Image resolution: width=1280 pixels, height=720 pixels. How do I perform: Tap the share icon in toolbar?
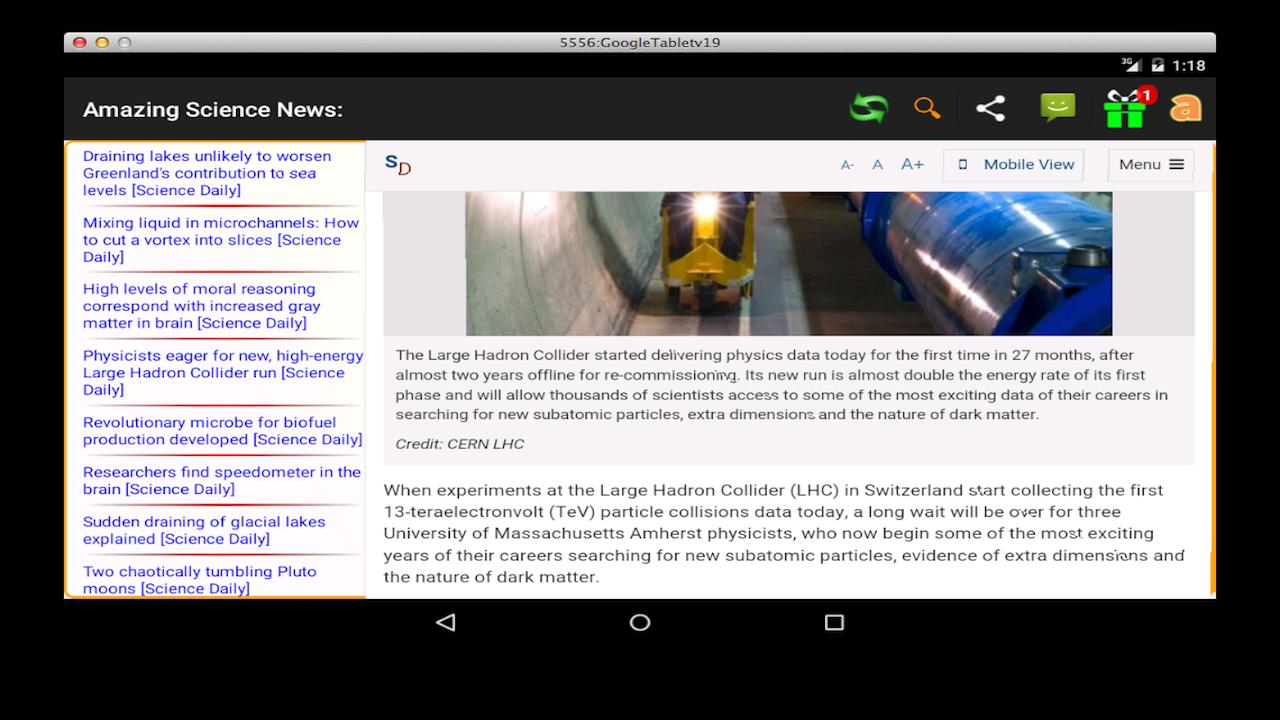pos(990,108)
